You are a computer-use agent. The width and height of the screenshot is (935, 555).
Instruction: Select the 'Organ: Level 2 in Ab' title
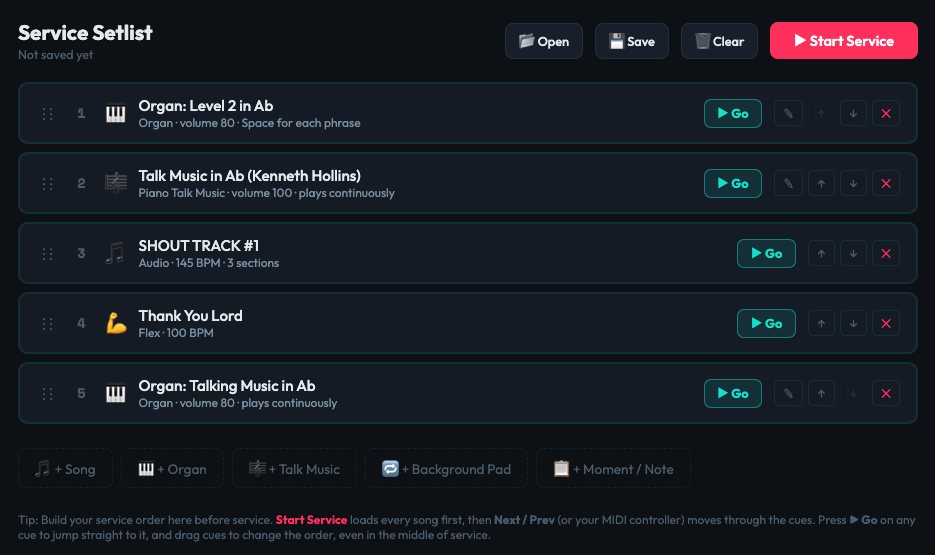click(206, 106)
